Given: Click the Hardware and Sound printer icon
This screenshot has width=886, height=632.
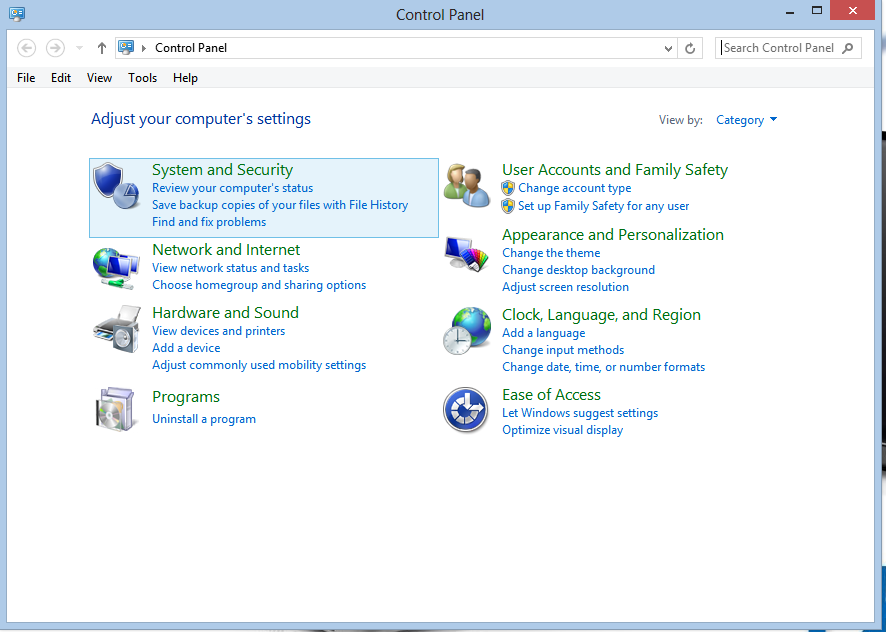Looking at the screenshot, I should tap(116, 330).
